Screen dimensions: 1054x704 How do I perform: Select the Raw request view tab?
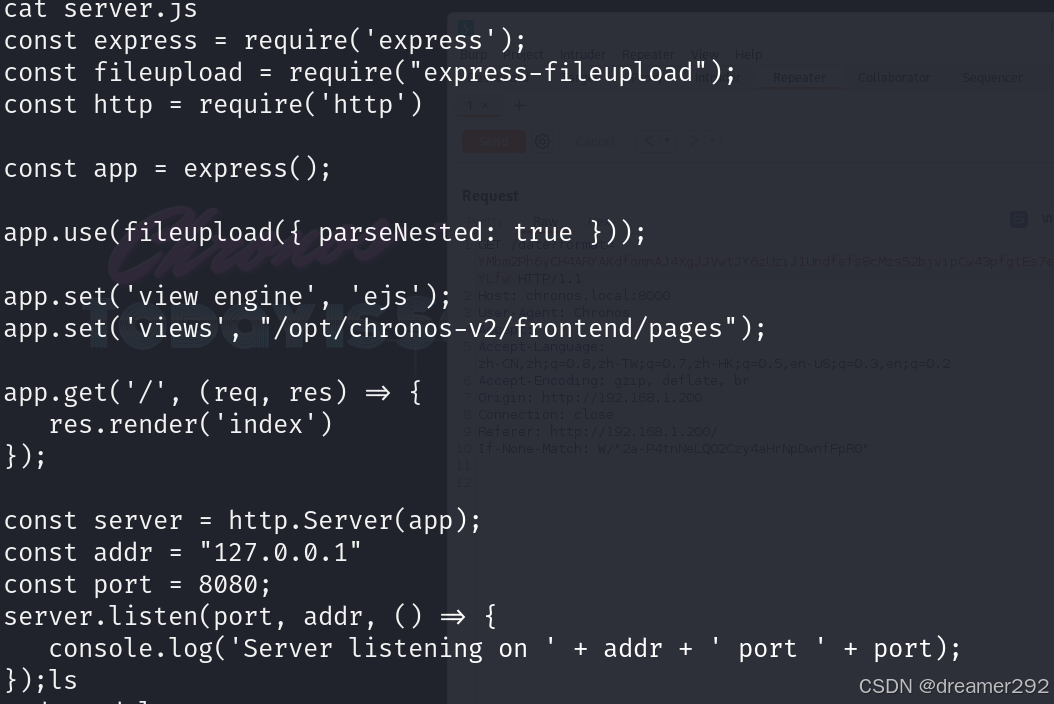tap(545, 221)
